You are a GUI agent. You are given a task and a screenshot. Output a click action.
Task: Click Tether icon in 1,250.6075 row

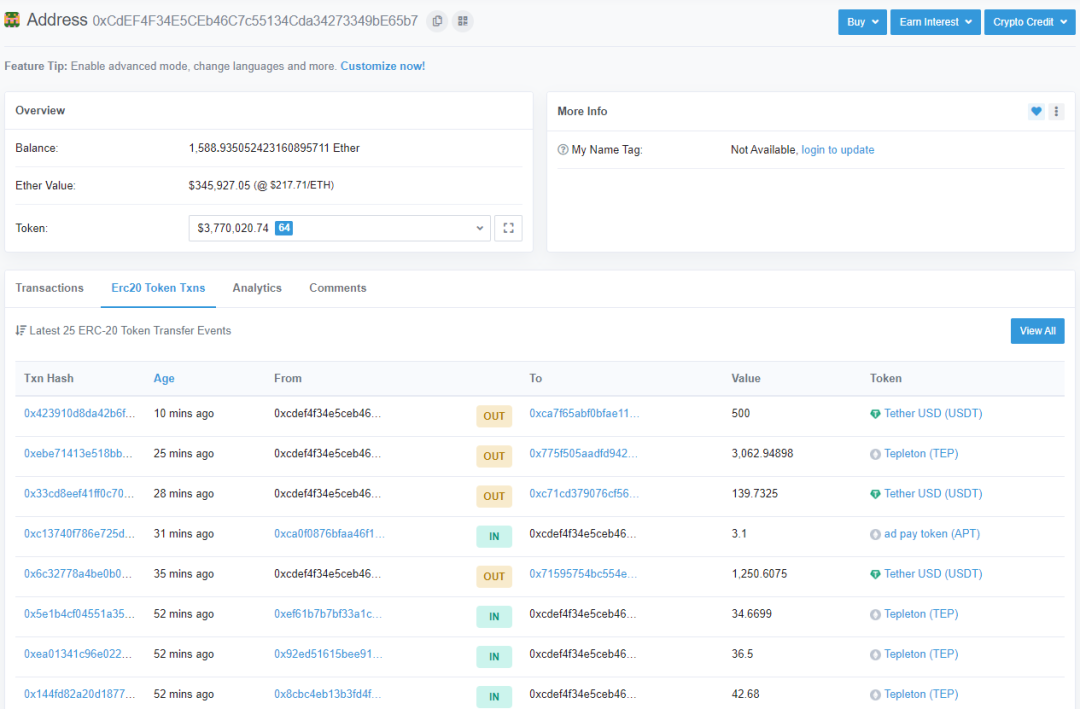coord(875,574)
